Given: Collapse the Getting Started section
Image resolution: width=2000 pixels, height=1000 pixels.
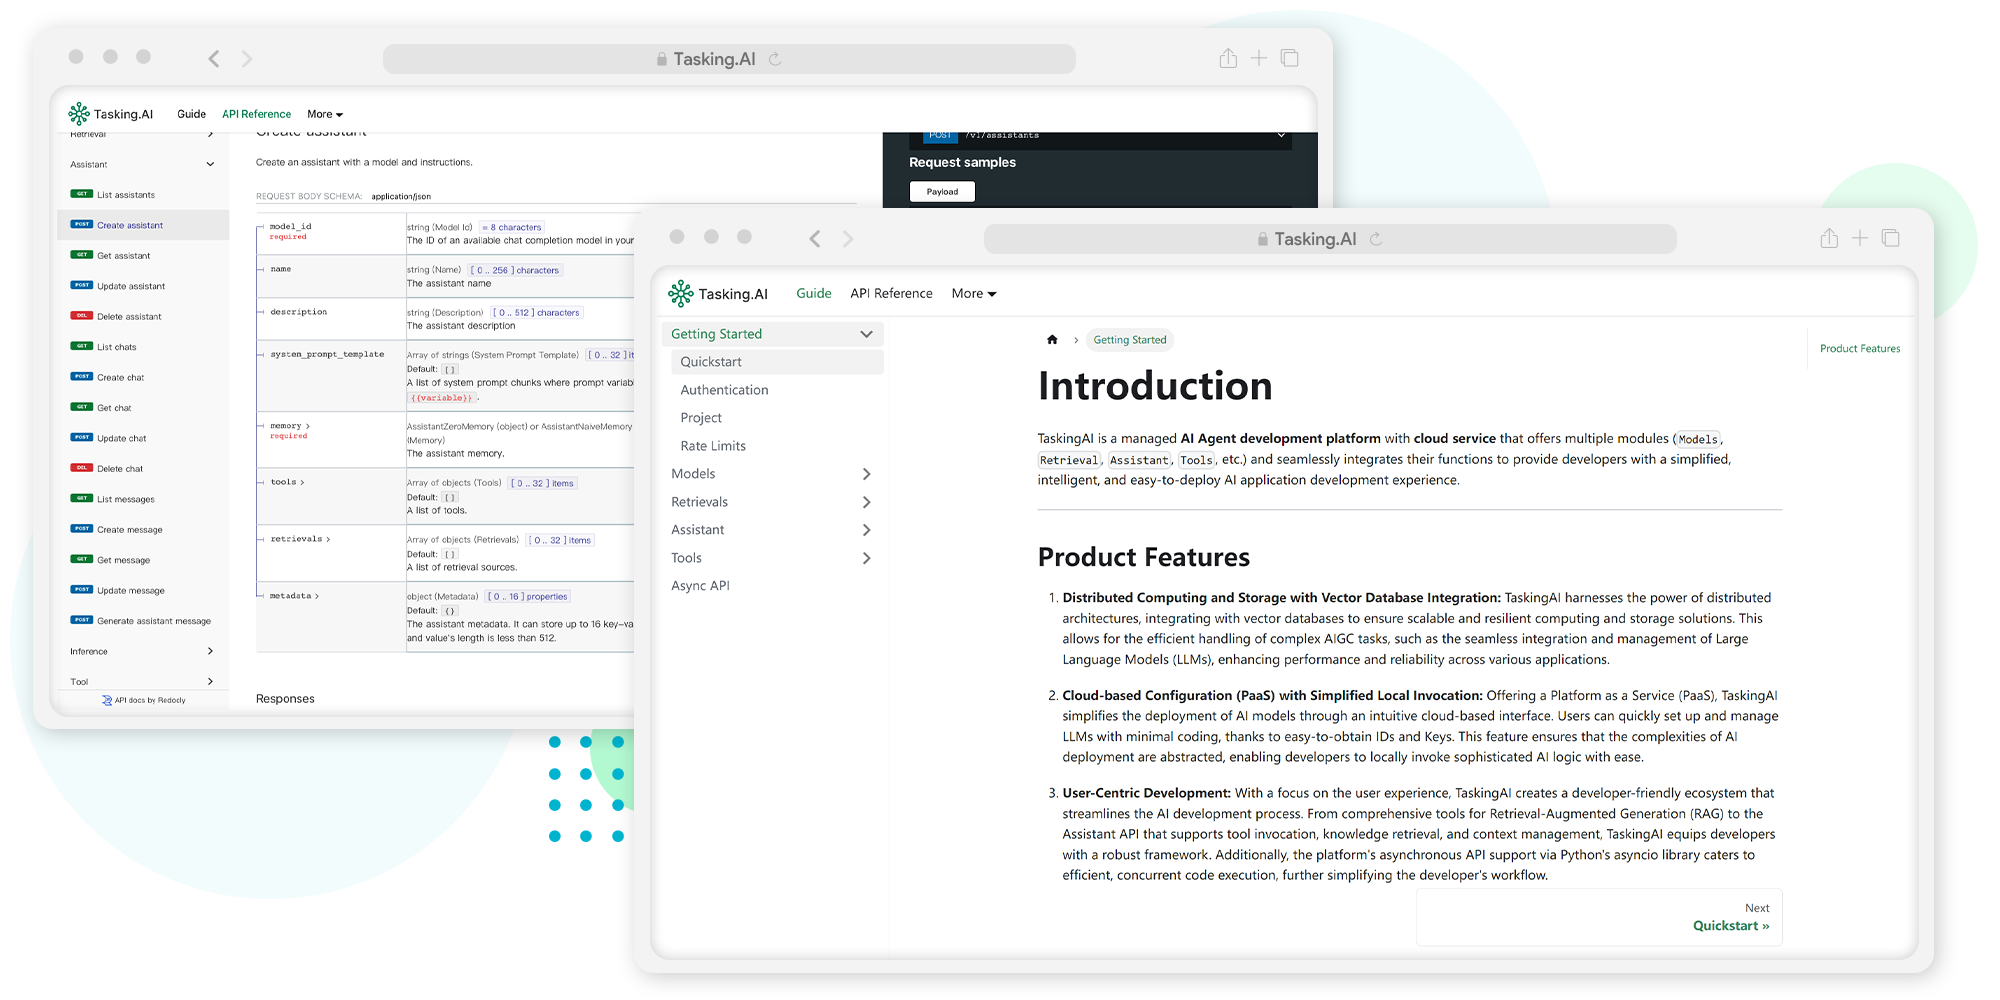Looking at the screenshot, I should point(866,333).
